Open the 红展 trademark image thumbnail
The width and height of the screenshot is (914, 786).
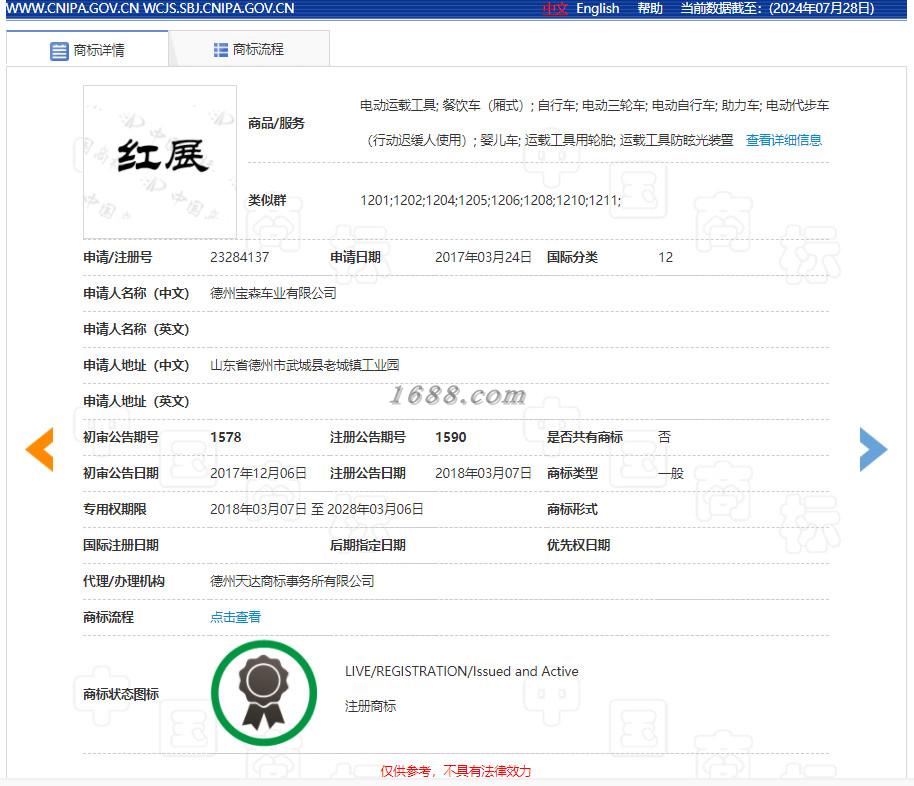160,162
